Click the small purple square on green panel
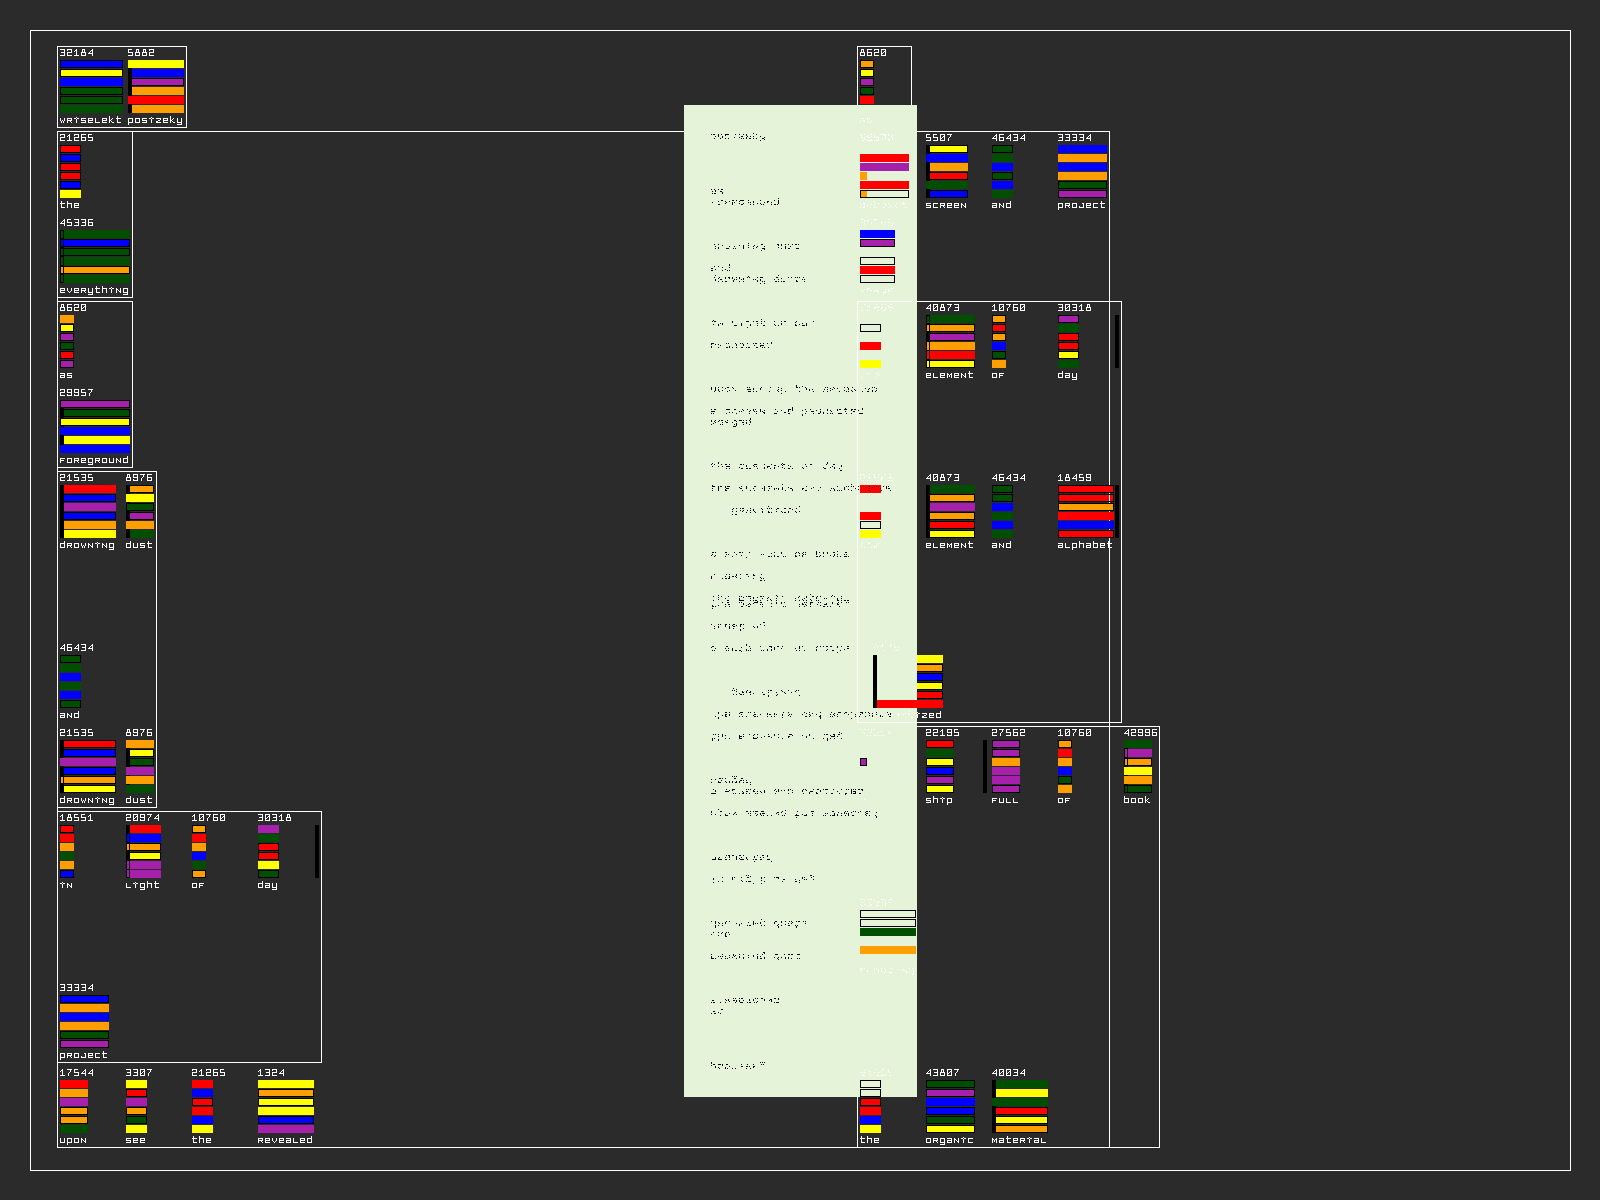Viewport: 1600px width, 1200px height. click(x=863, y=762)
